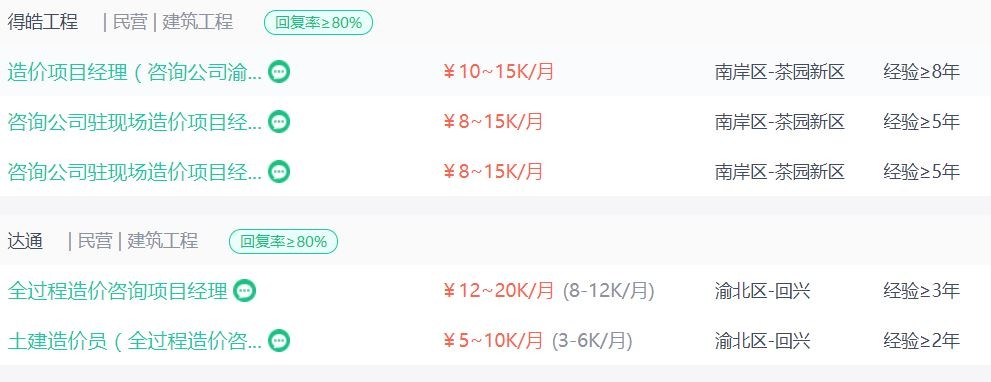This screenshot has height=382, width=991.
Task: Select the ¥10~15K/月 salary text
Action: tap(499, 72)
